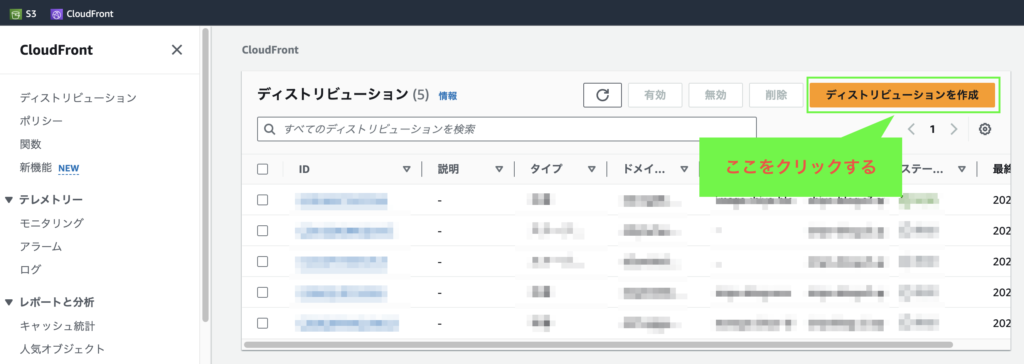Image resolution: width=1024 pixels, height=364 pixels.
Task: Collapse the テレメトリー section
Action: pos(8,200)
